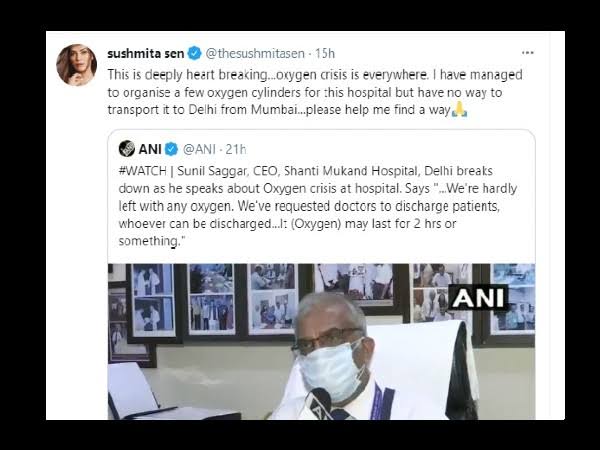Play the ANI video of the hospital CEO
This screenshot has width=600, height=450.
click(x=321, y=342)
